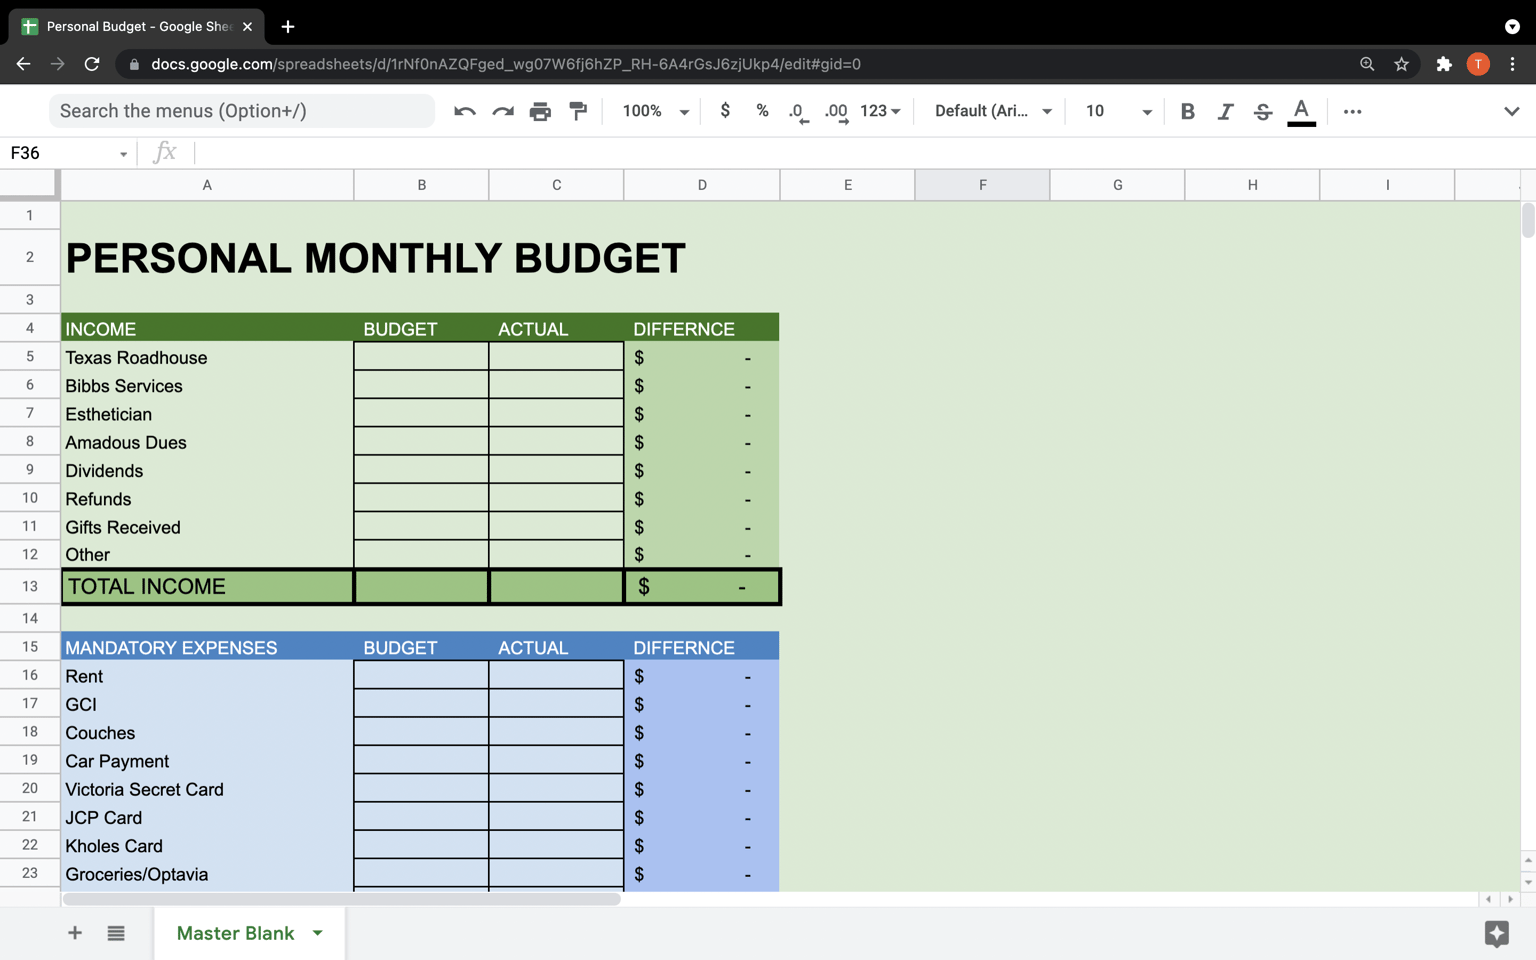Go forward in the browser
The image size is (1536, 960).
57,64
